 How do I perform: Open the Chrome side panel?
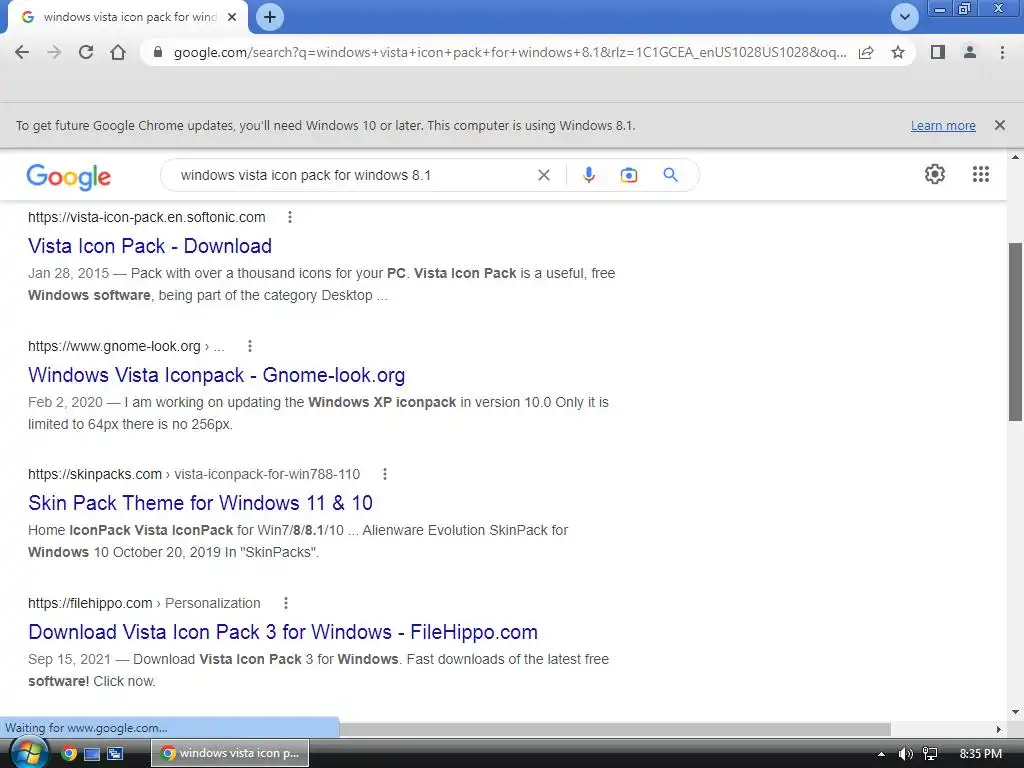click(938, 52)
